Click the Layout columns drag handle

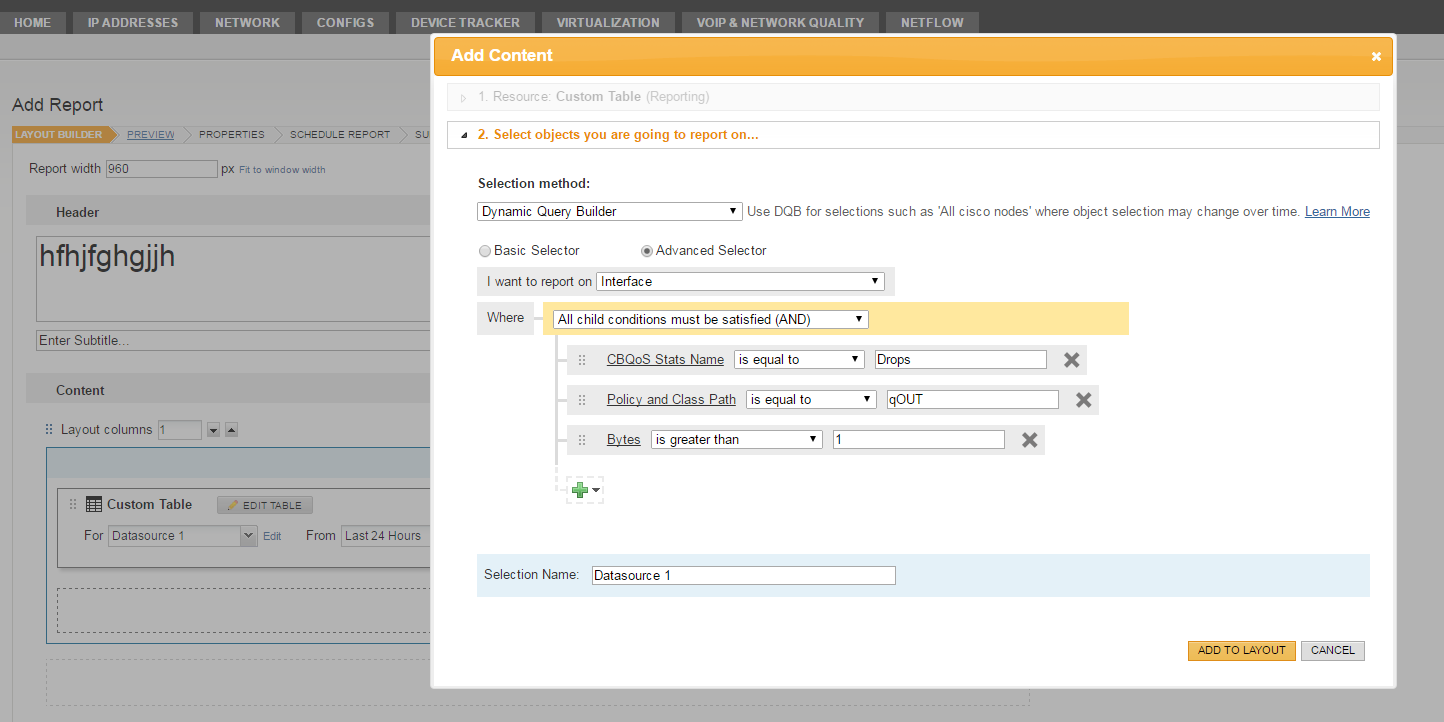click(49, 430)
